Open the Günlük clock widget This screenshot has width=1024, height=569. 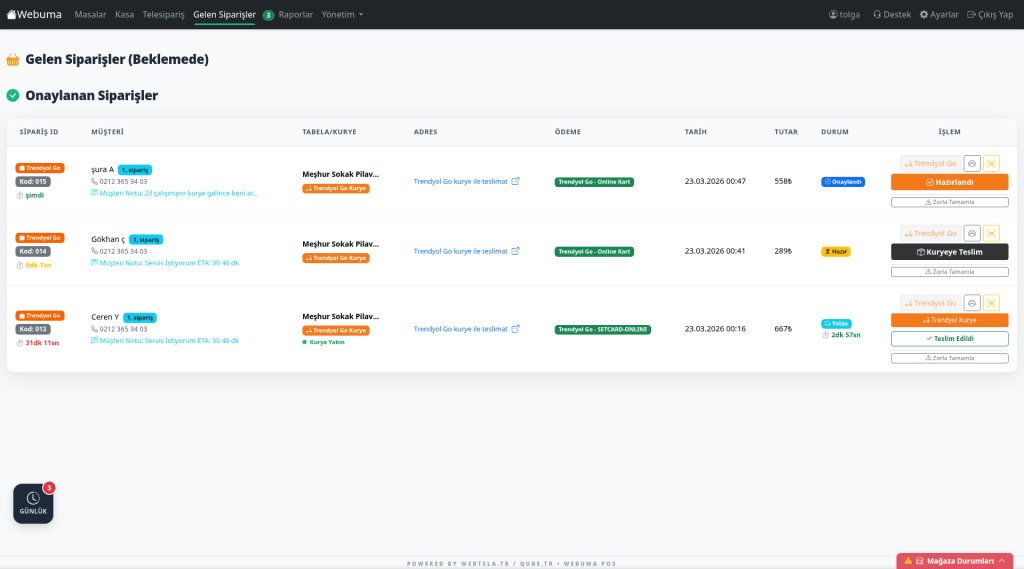point(33,503)
